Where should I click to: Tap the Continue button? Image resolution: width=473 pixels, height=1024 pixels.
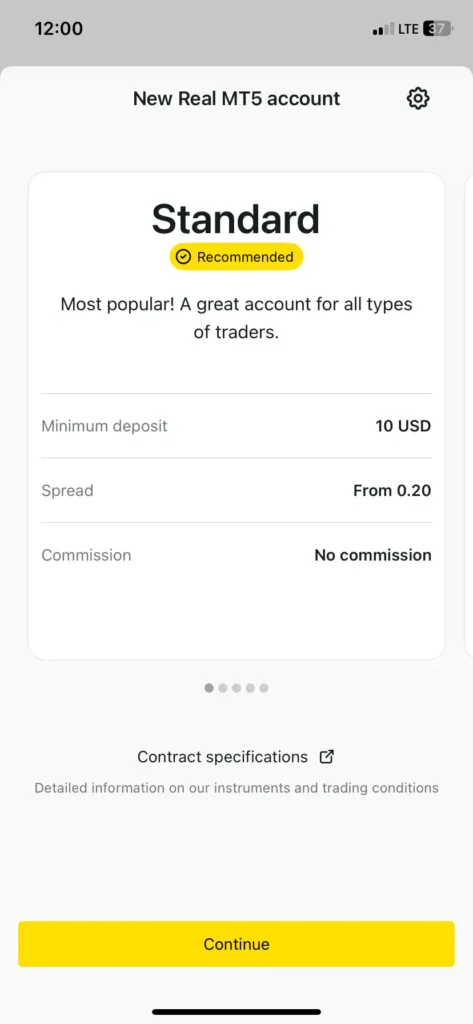coord(236,944)
